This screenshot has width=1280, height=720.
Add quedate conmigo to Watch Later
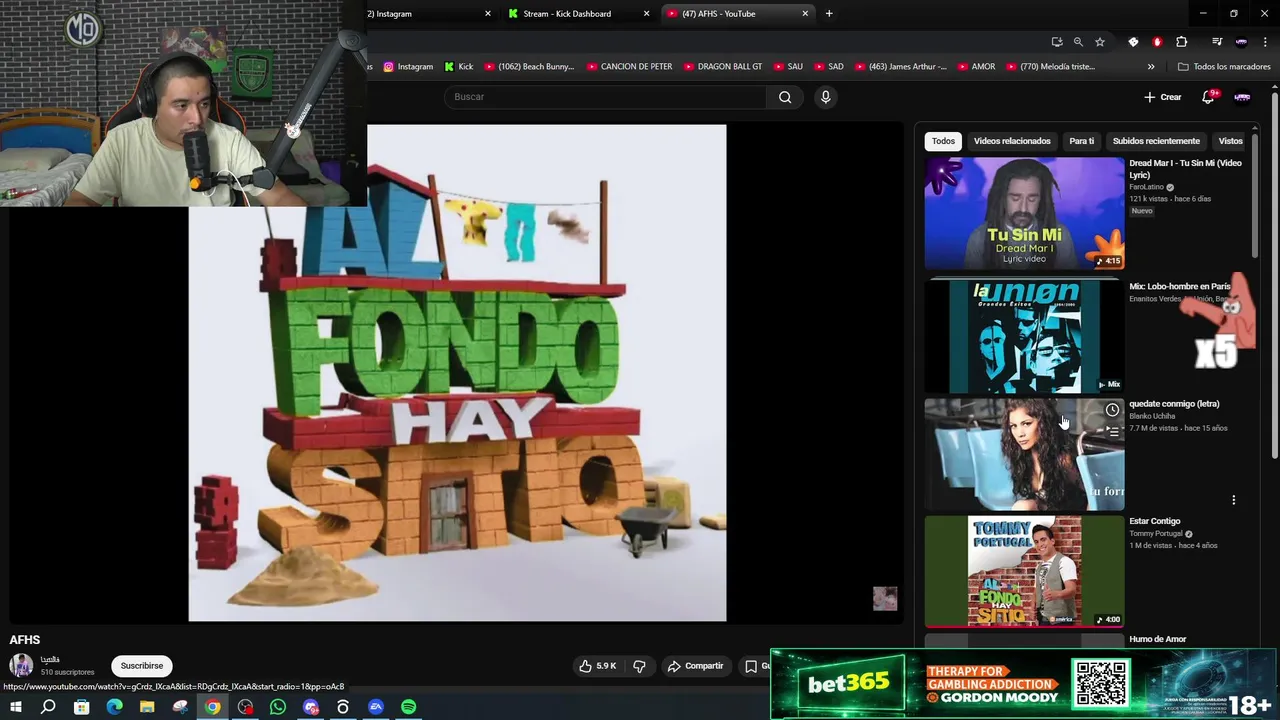pyautogui.click(x=1112, y=410)
